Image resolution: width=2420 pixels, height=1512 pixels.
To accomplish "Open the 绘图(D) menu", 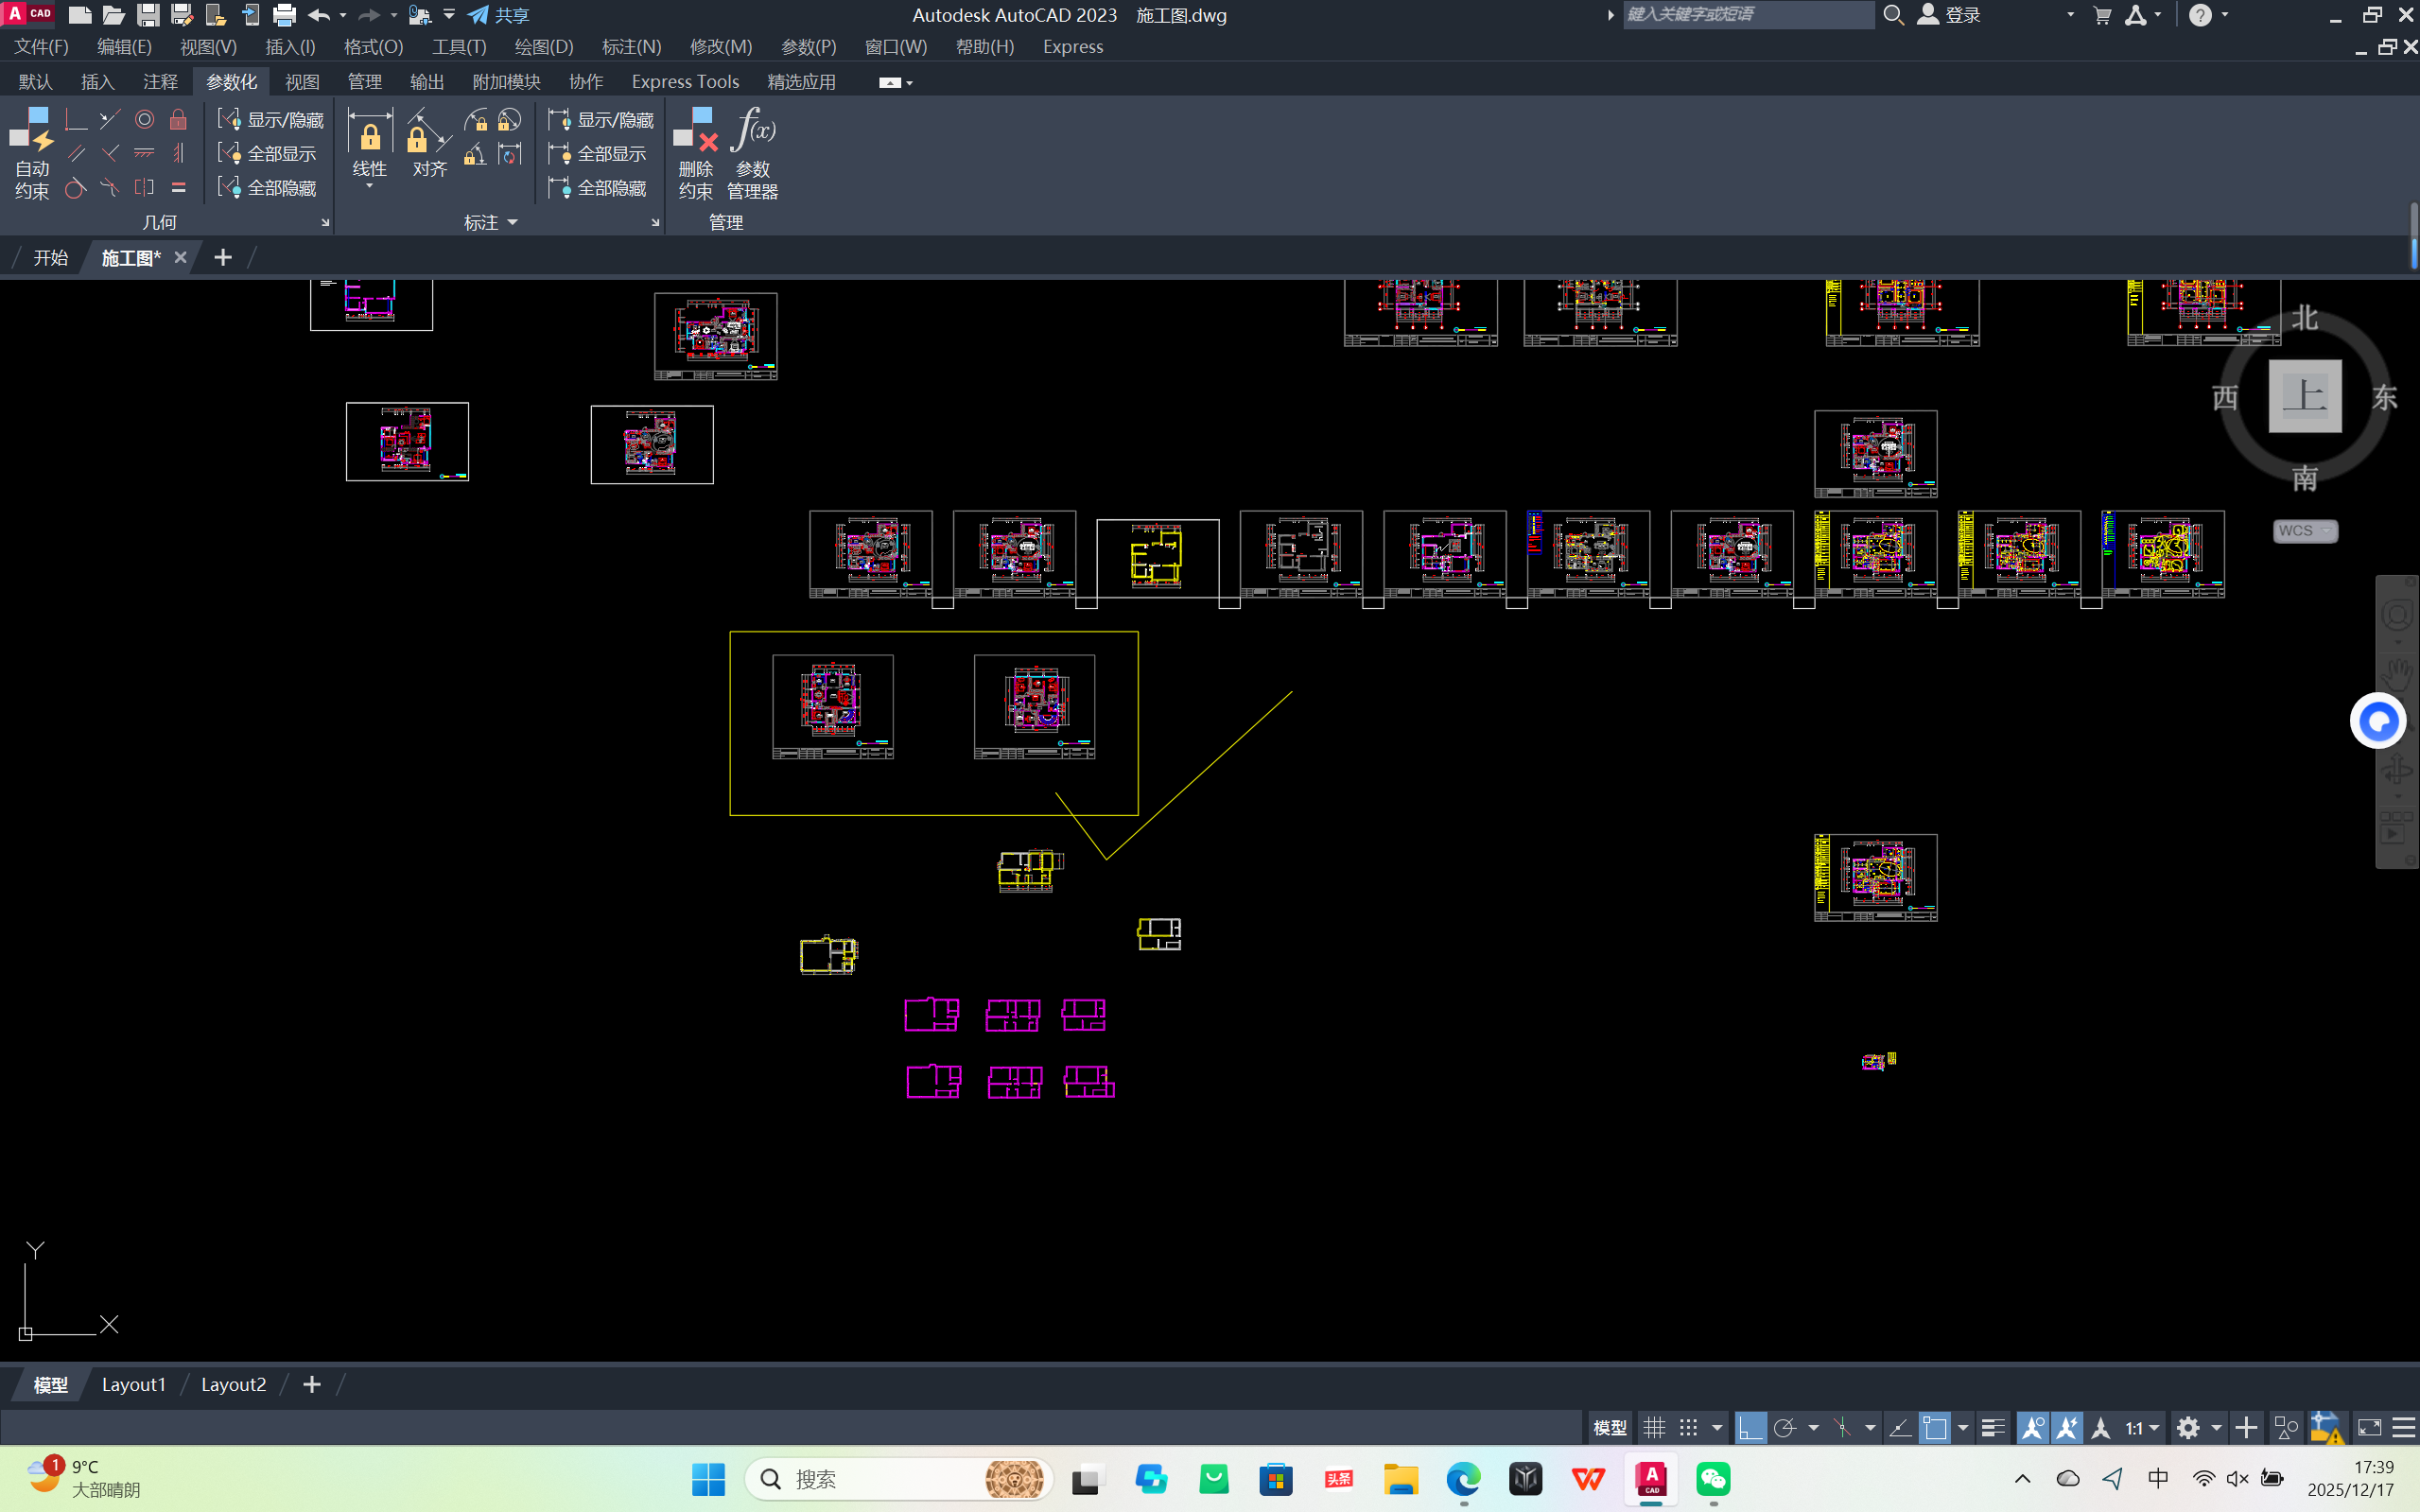I will pyautogui.click(x=543, y=47).
